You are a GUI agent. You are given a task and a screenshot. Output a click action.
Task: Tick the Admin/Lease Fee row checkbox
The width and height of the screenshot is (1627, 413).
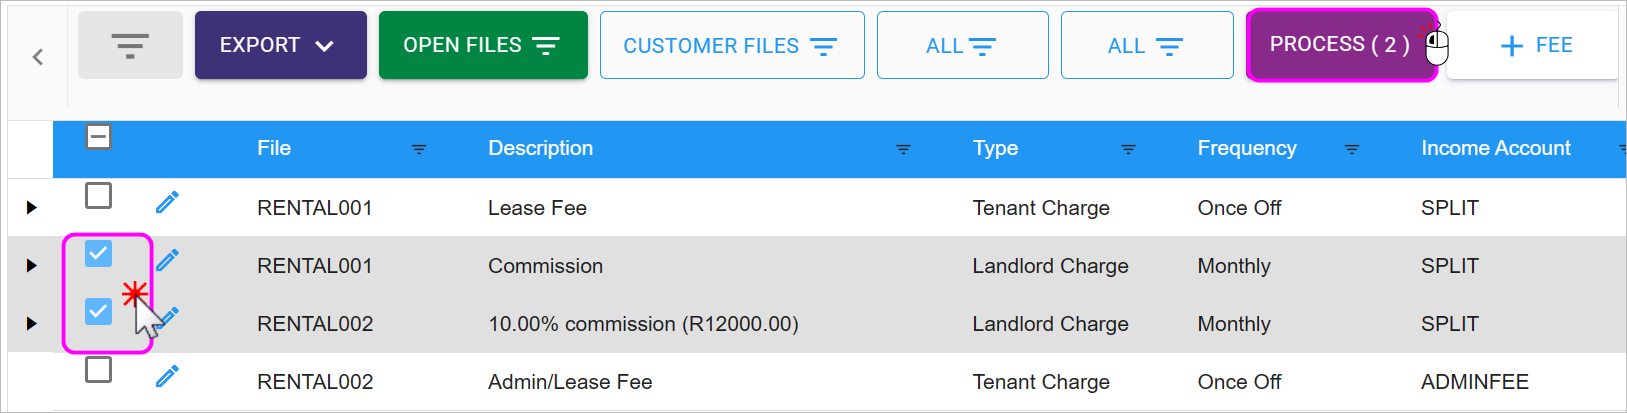point(98,370)
